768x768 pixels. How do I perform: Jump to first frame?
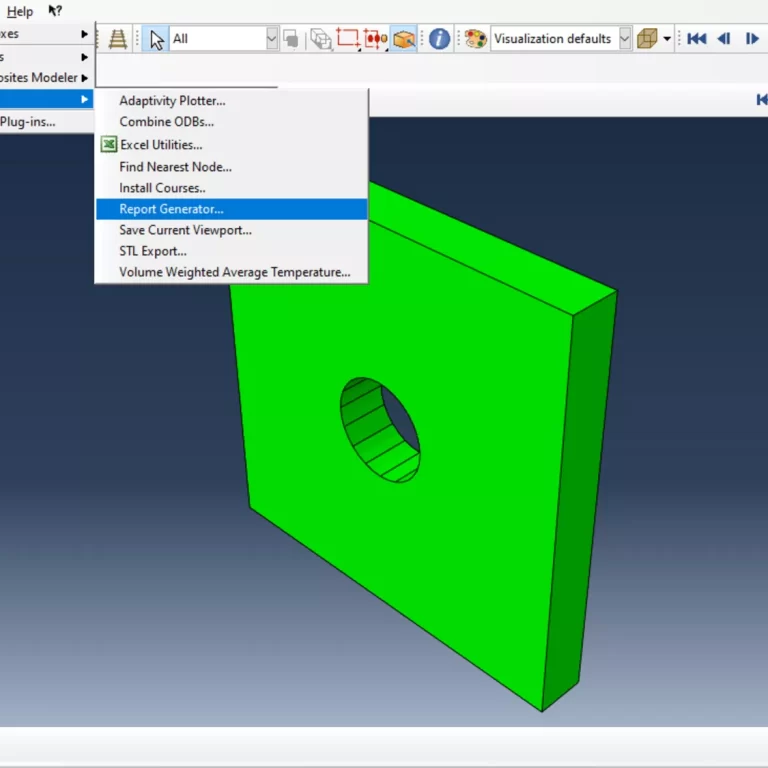click(697, 39)
